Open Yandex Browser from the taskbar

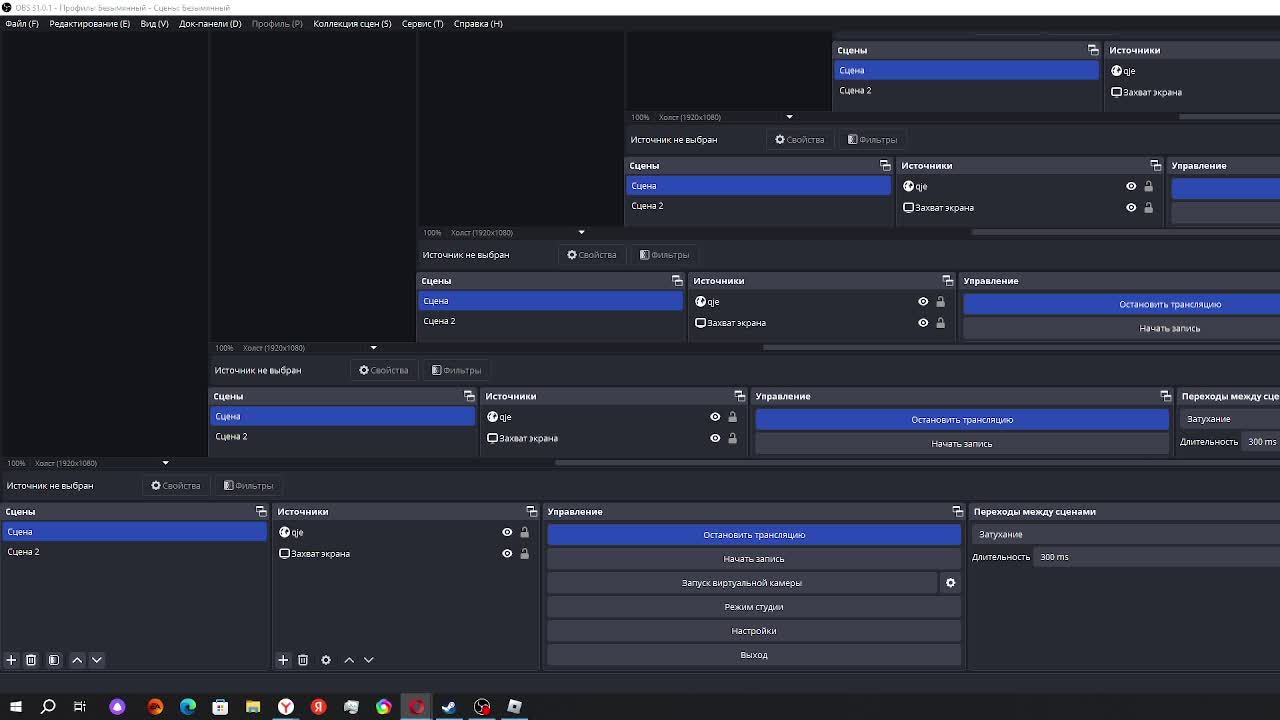pos(286,707)
